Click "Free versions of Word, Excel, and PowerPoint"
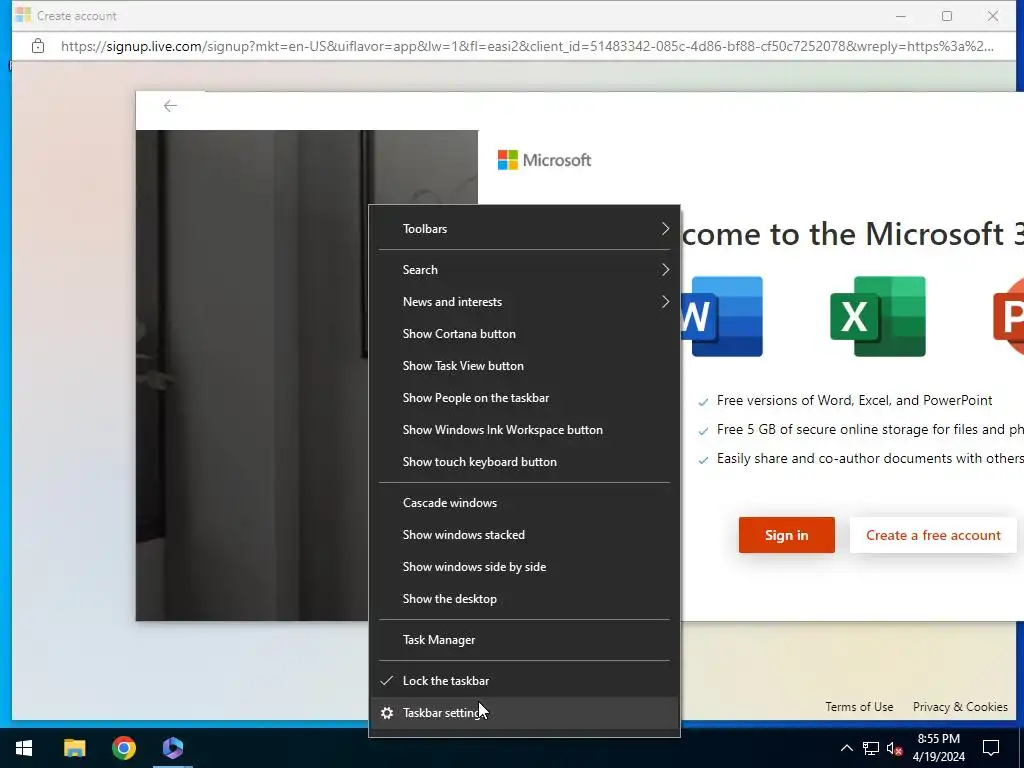This screenshot has height=768, width=1024. pyautogui.click(x=854, y=400)
